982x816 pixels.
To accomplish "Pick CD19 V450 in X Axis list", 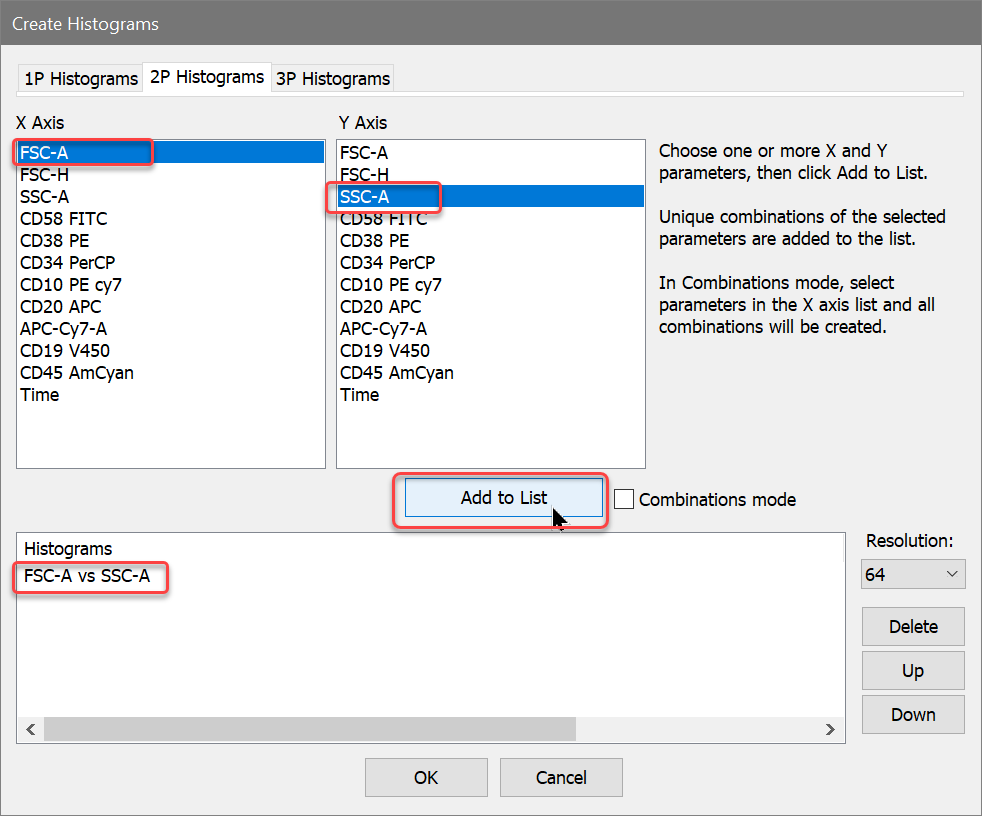I will (x=65, y=351).
